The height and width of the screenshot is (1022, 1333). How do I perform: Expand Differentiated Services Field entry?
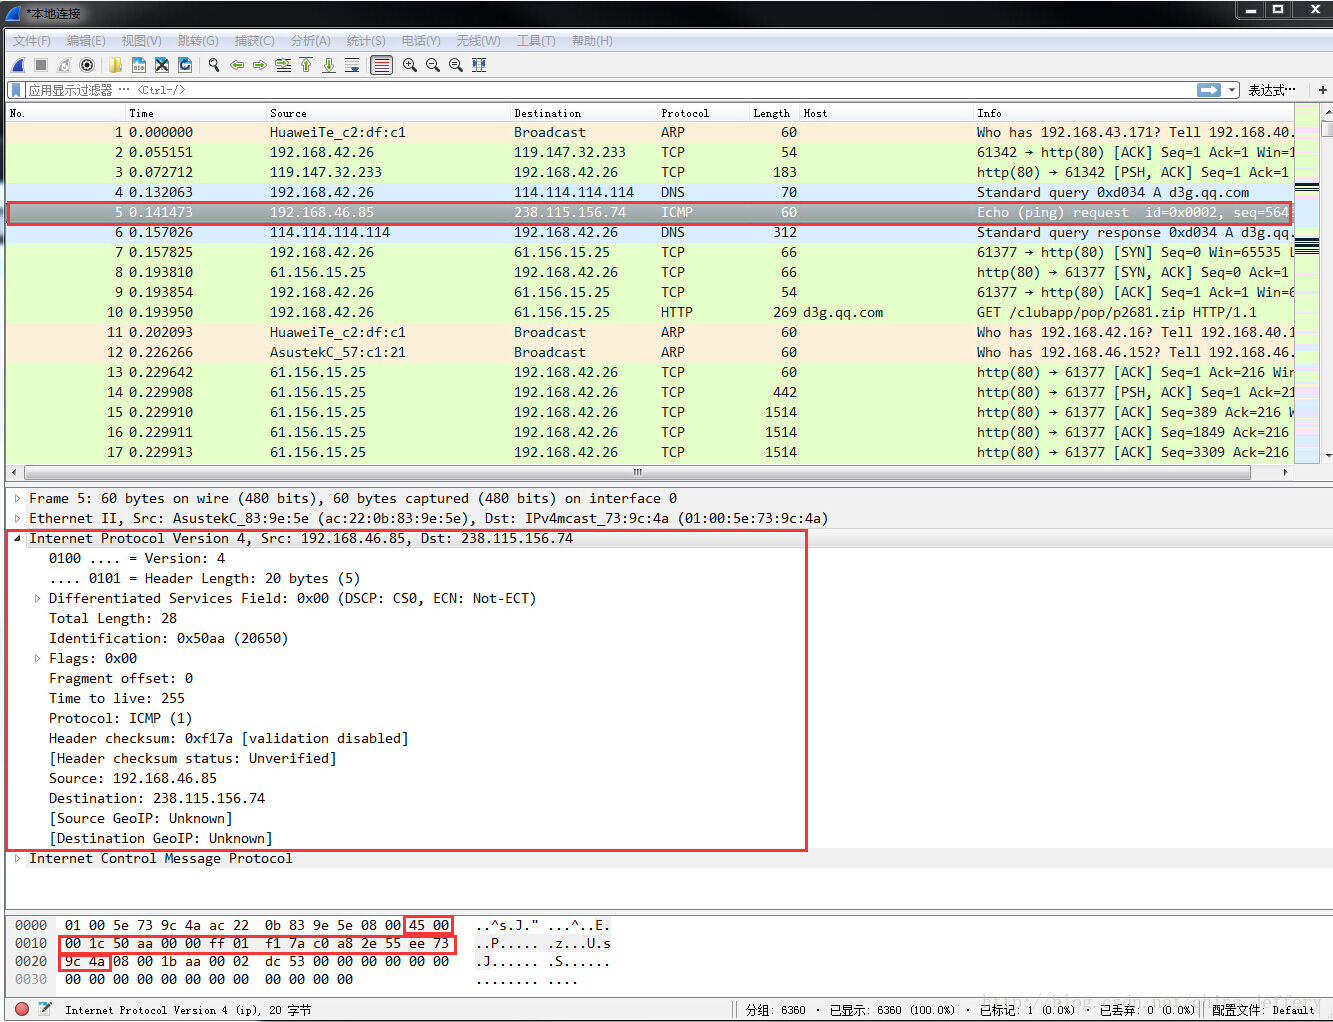click(38, 598)
